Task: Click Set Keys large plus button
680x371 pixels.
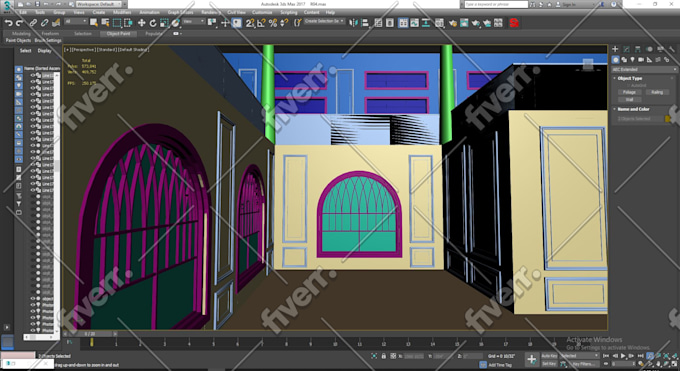Action: [531, 359]
